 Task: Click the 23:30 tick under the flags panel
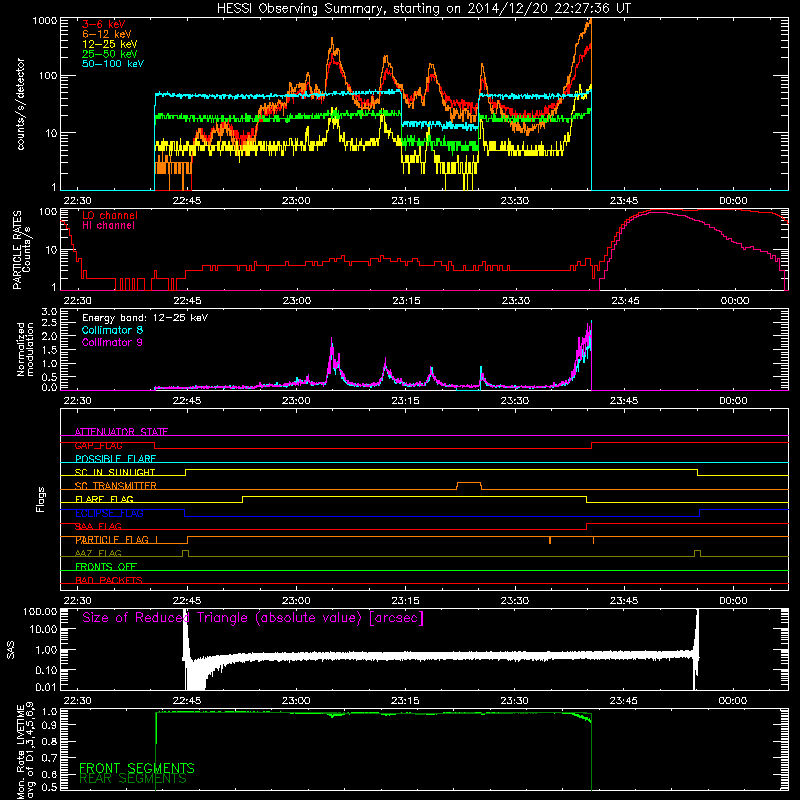[x=515, y=601]
